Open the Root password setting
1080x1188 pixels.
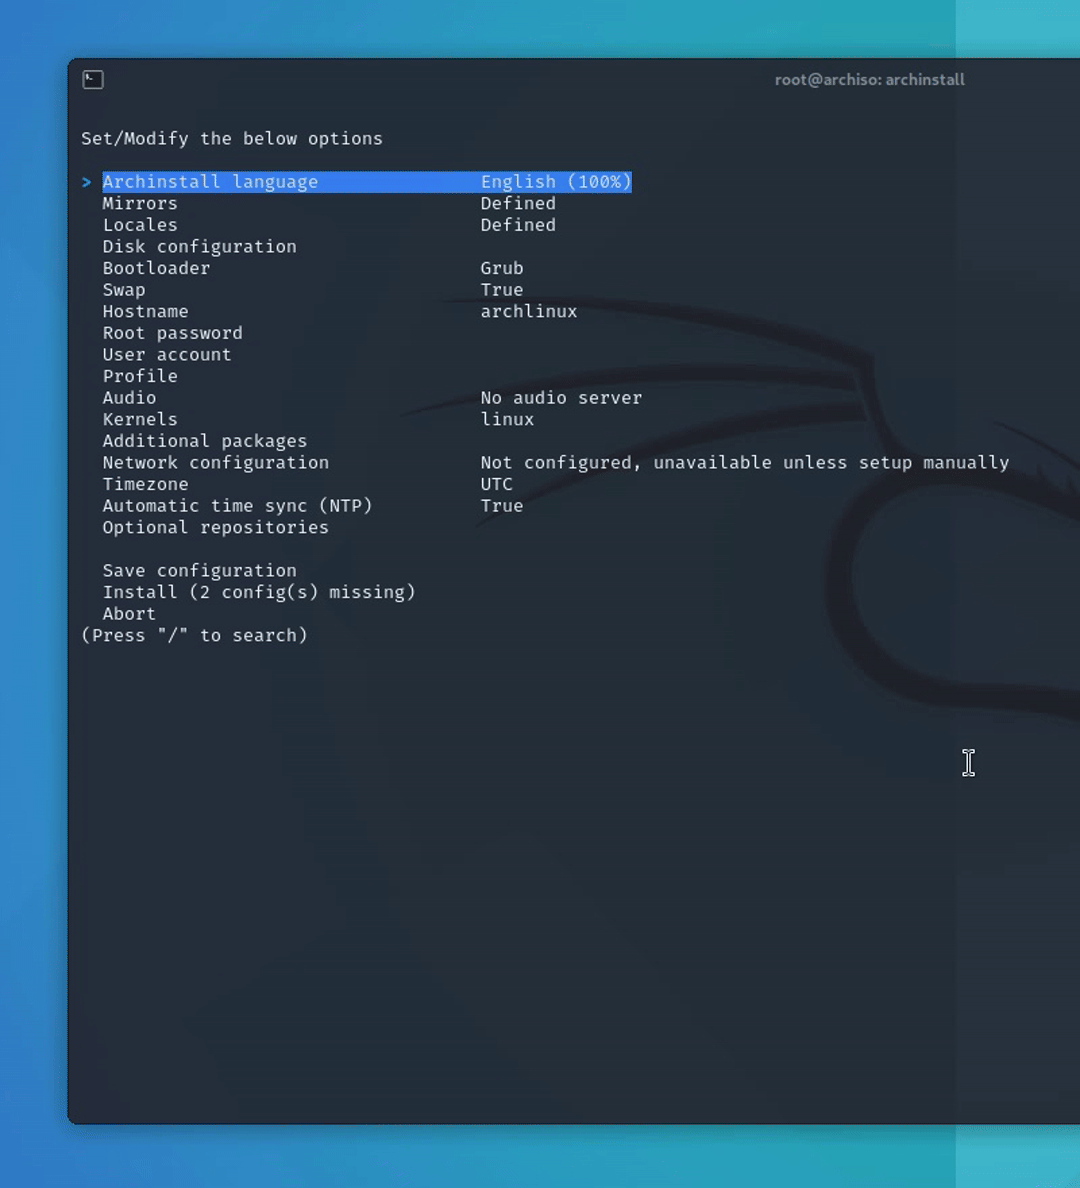172,332
